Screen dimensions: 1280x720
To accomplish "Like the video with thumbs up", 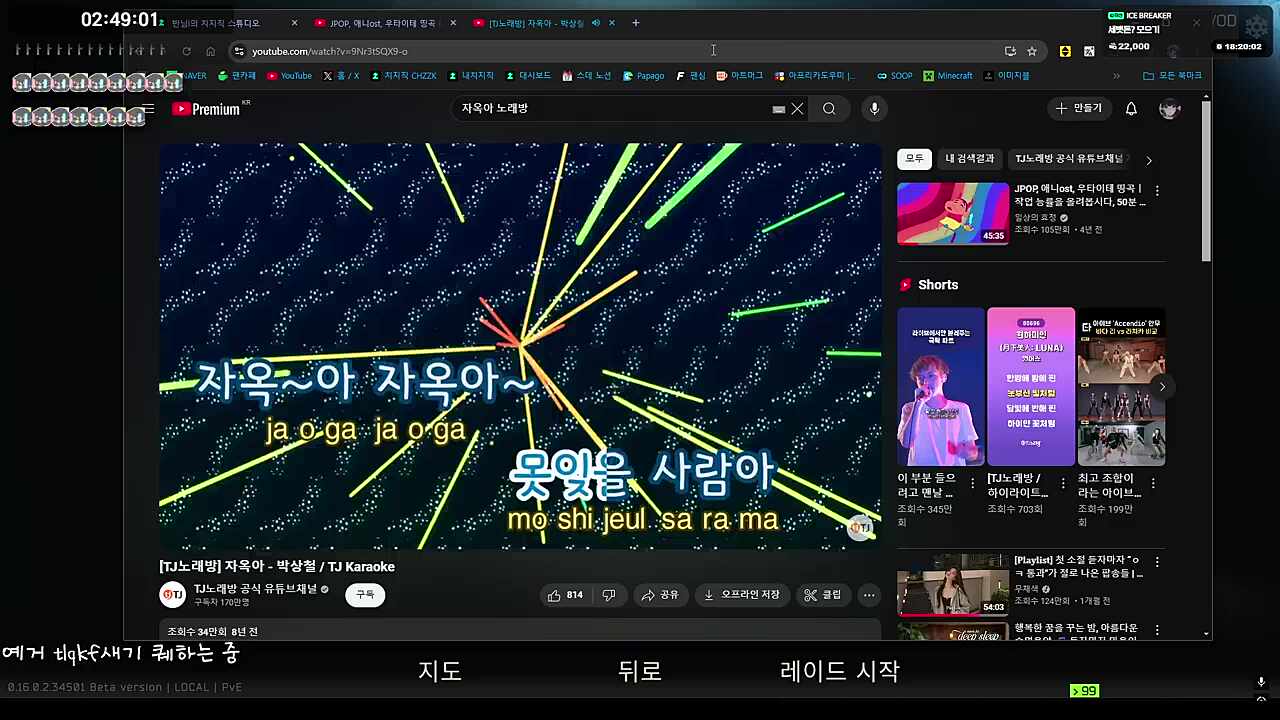I will (x=566, y=595).
